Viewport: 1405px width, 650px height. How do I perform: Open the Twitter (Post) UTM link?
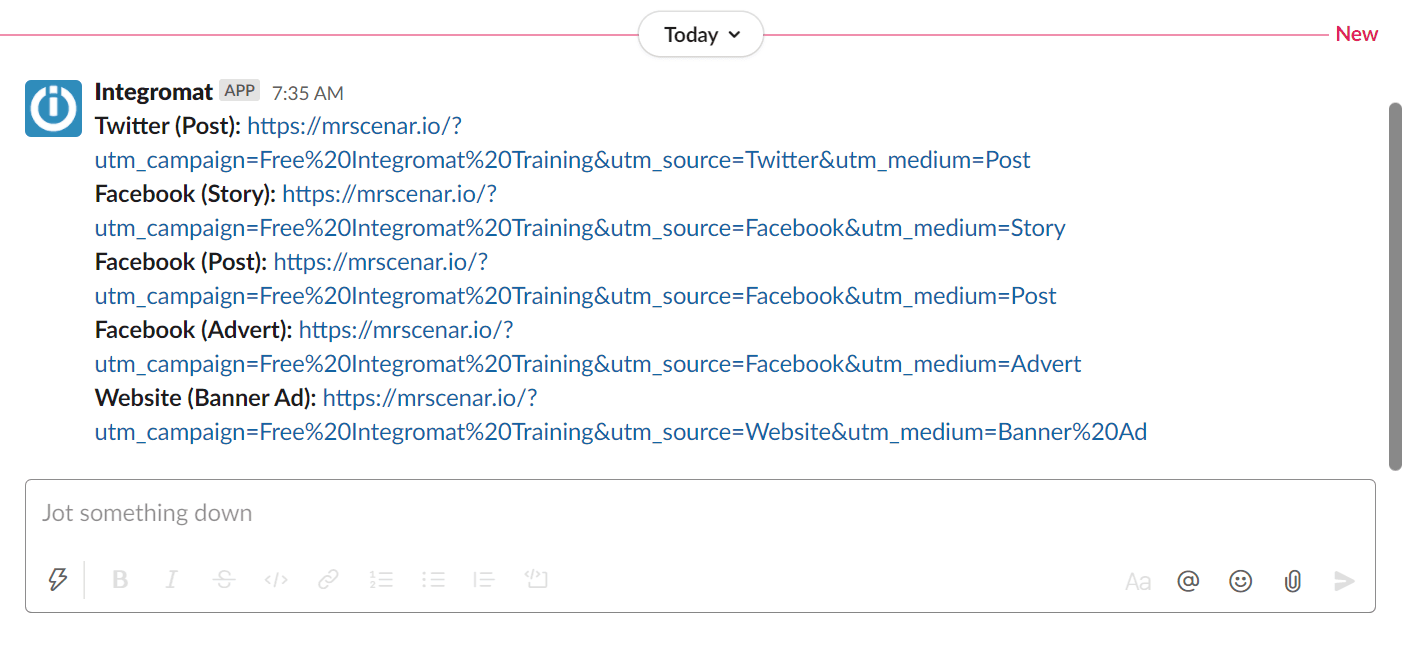point(562,160)
